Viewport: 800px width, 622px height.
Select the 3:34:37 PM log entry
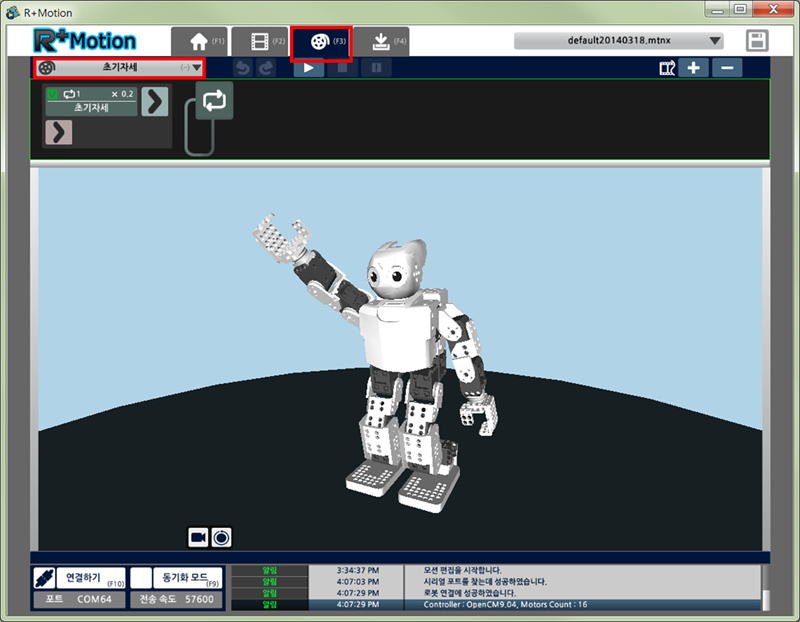tap(496, 570)
